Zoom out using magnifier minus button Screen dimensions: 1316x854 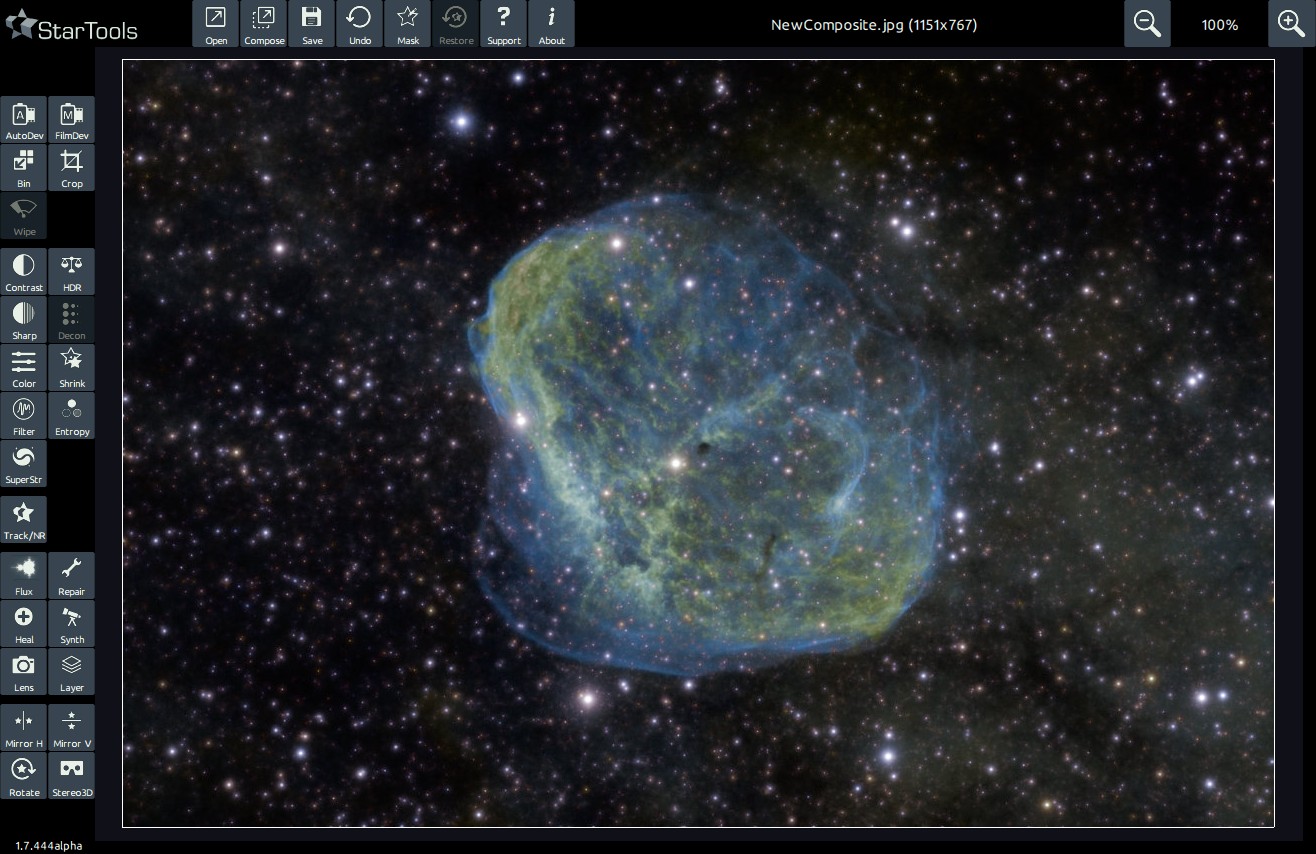pos(1147,24)
